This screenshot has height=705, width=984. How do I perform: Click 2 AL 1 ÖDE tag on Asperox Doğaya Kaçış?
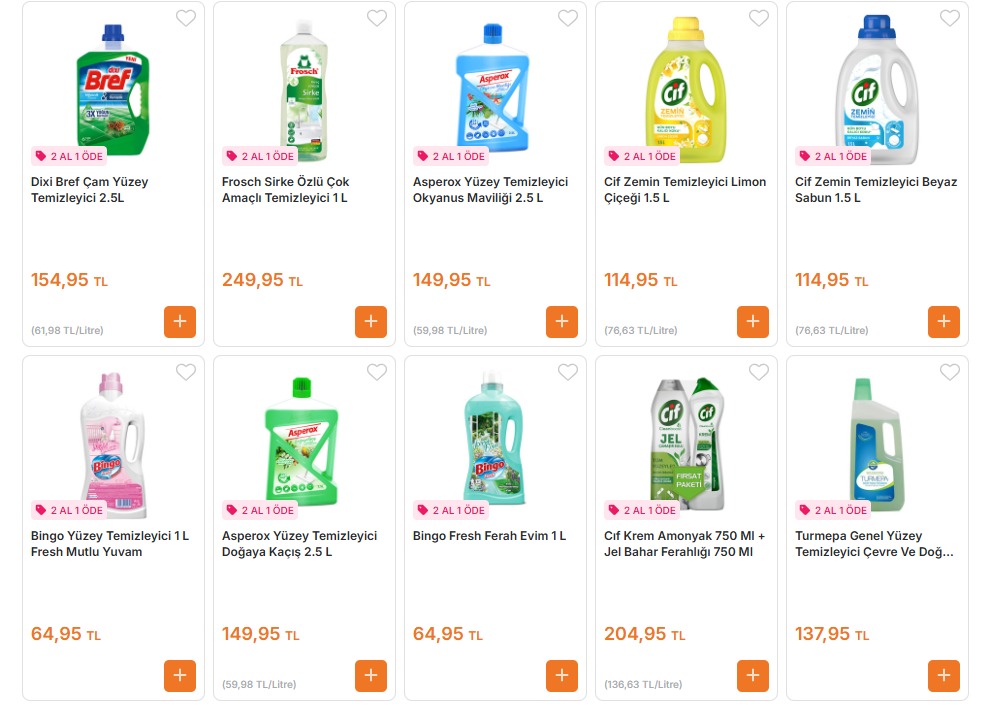[260, 510]
